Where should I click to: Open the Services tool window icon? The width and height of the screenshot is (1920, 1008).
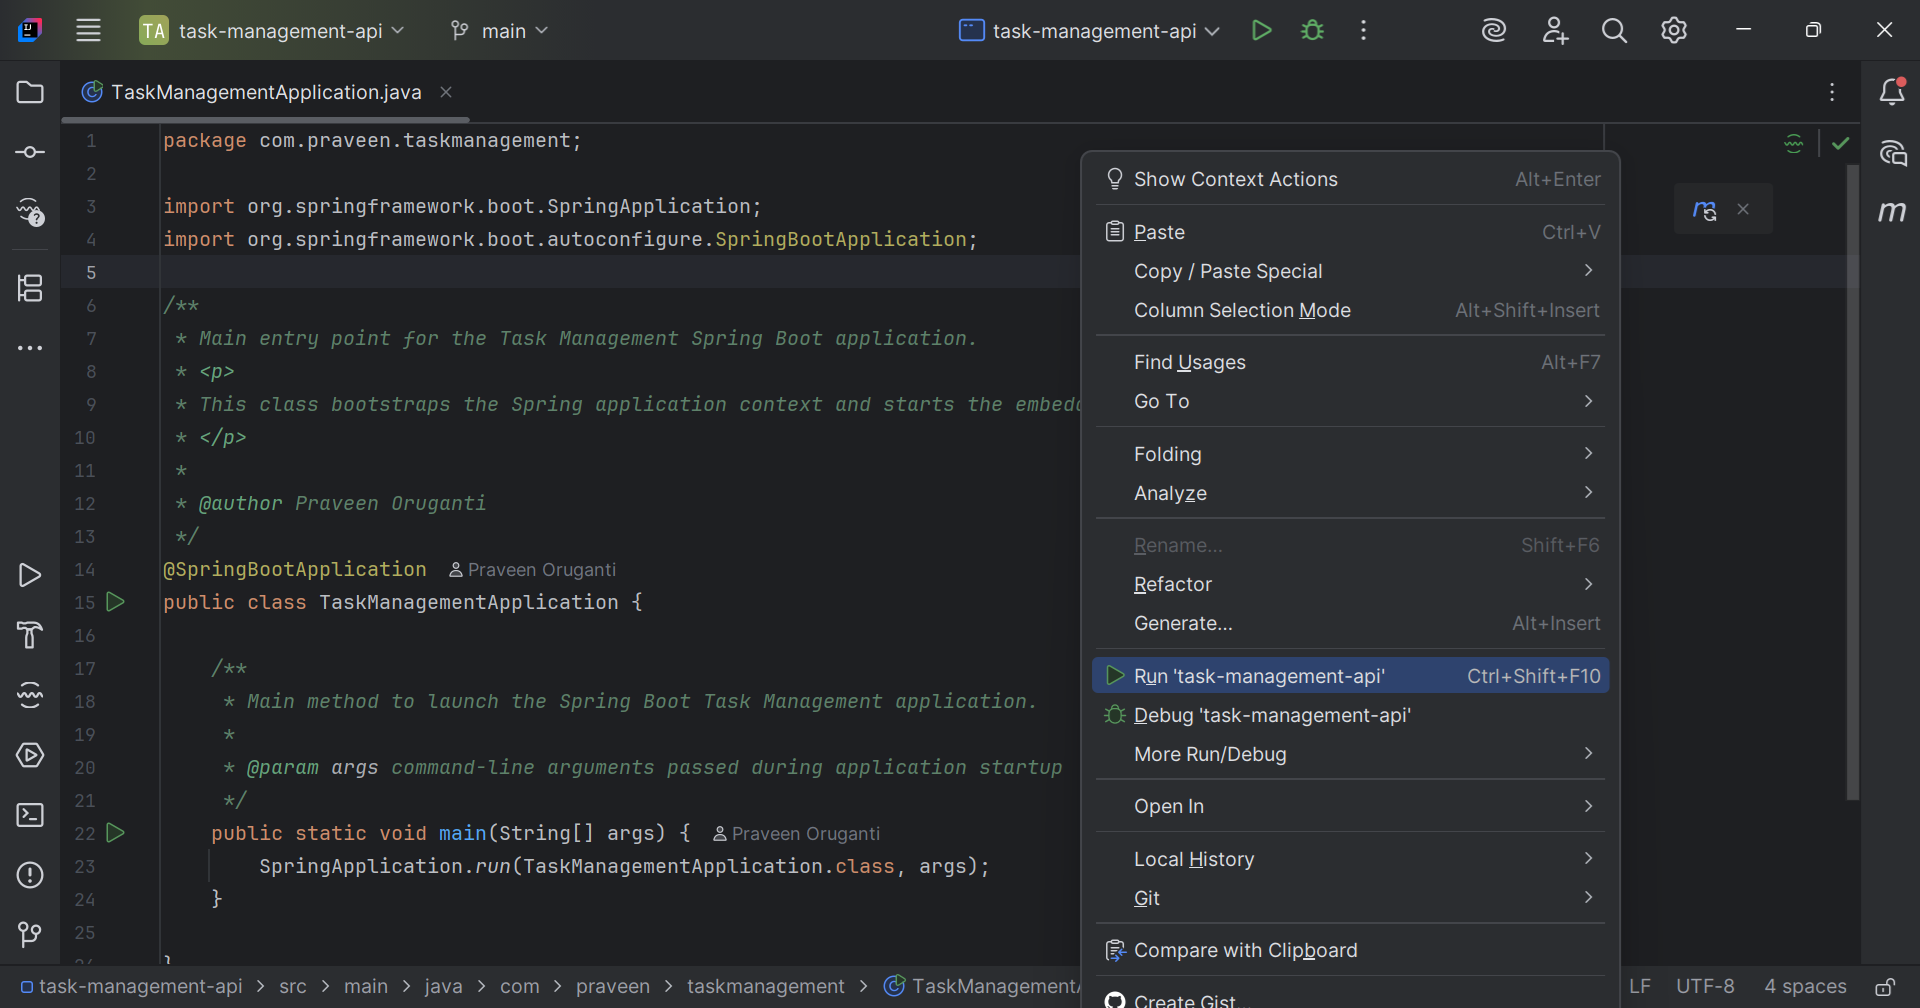point(30,755)
